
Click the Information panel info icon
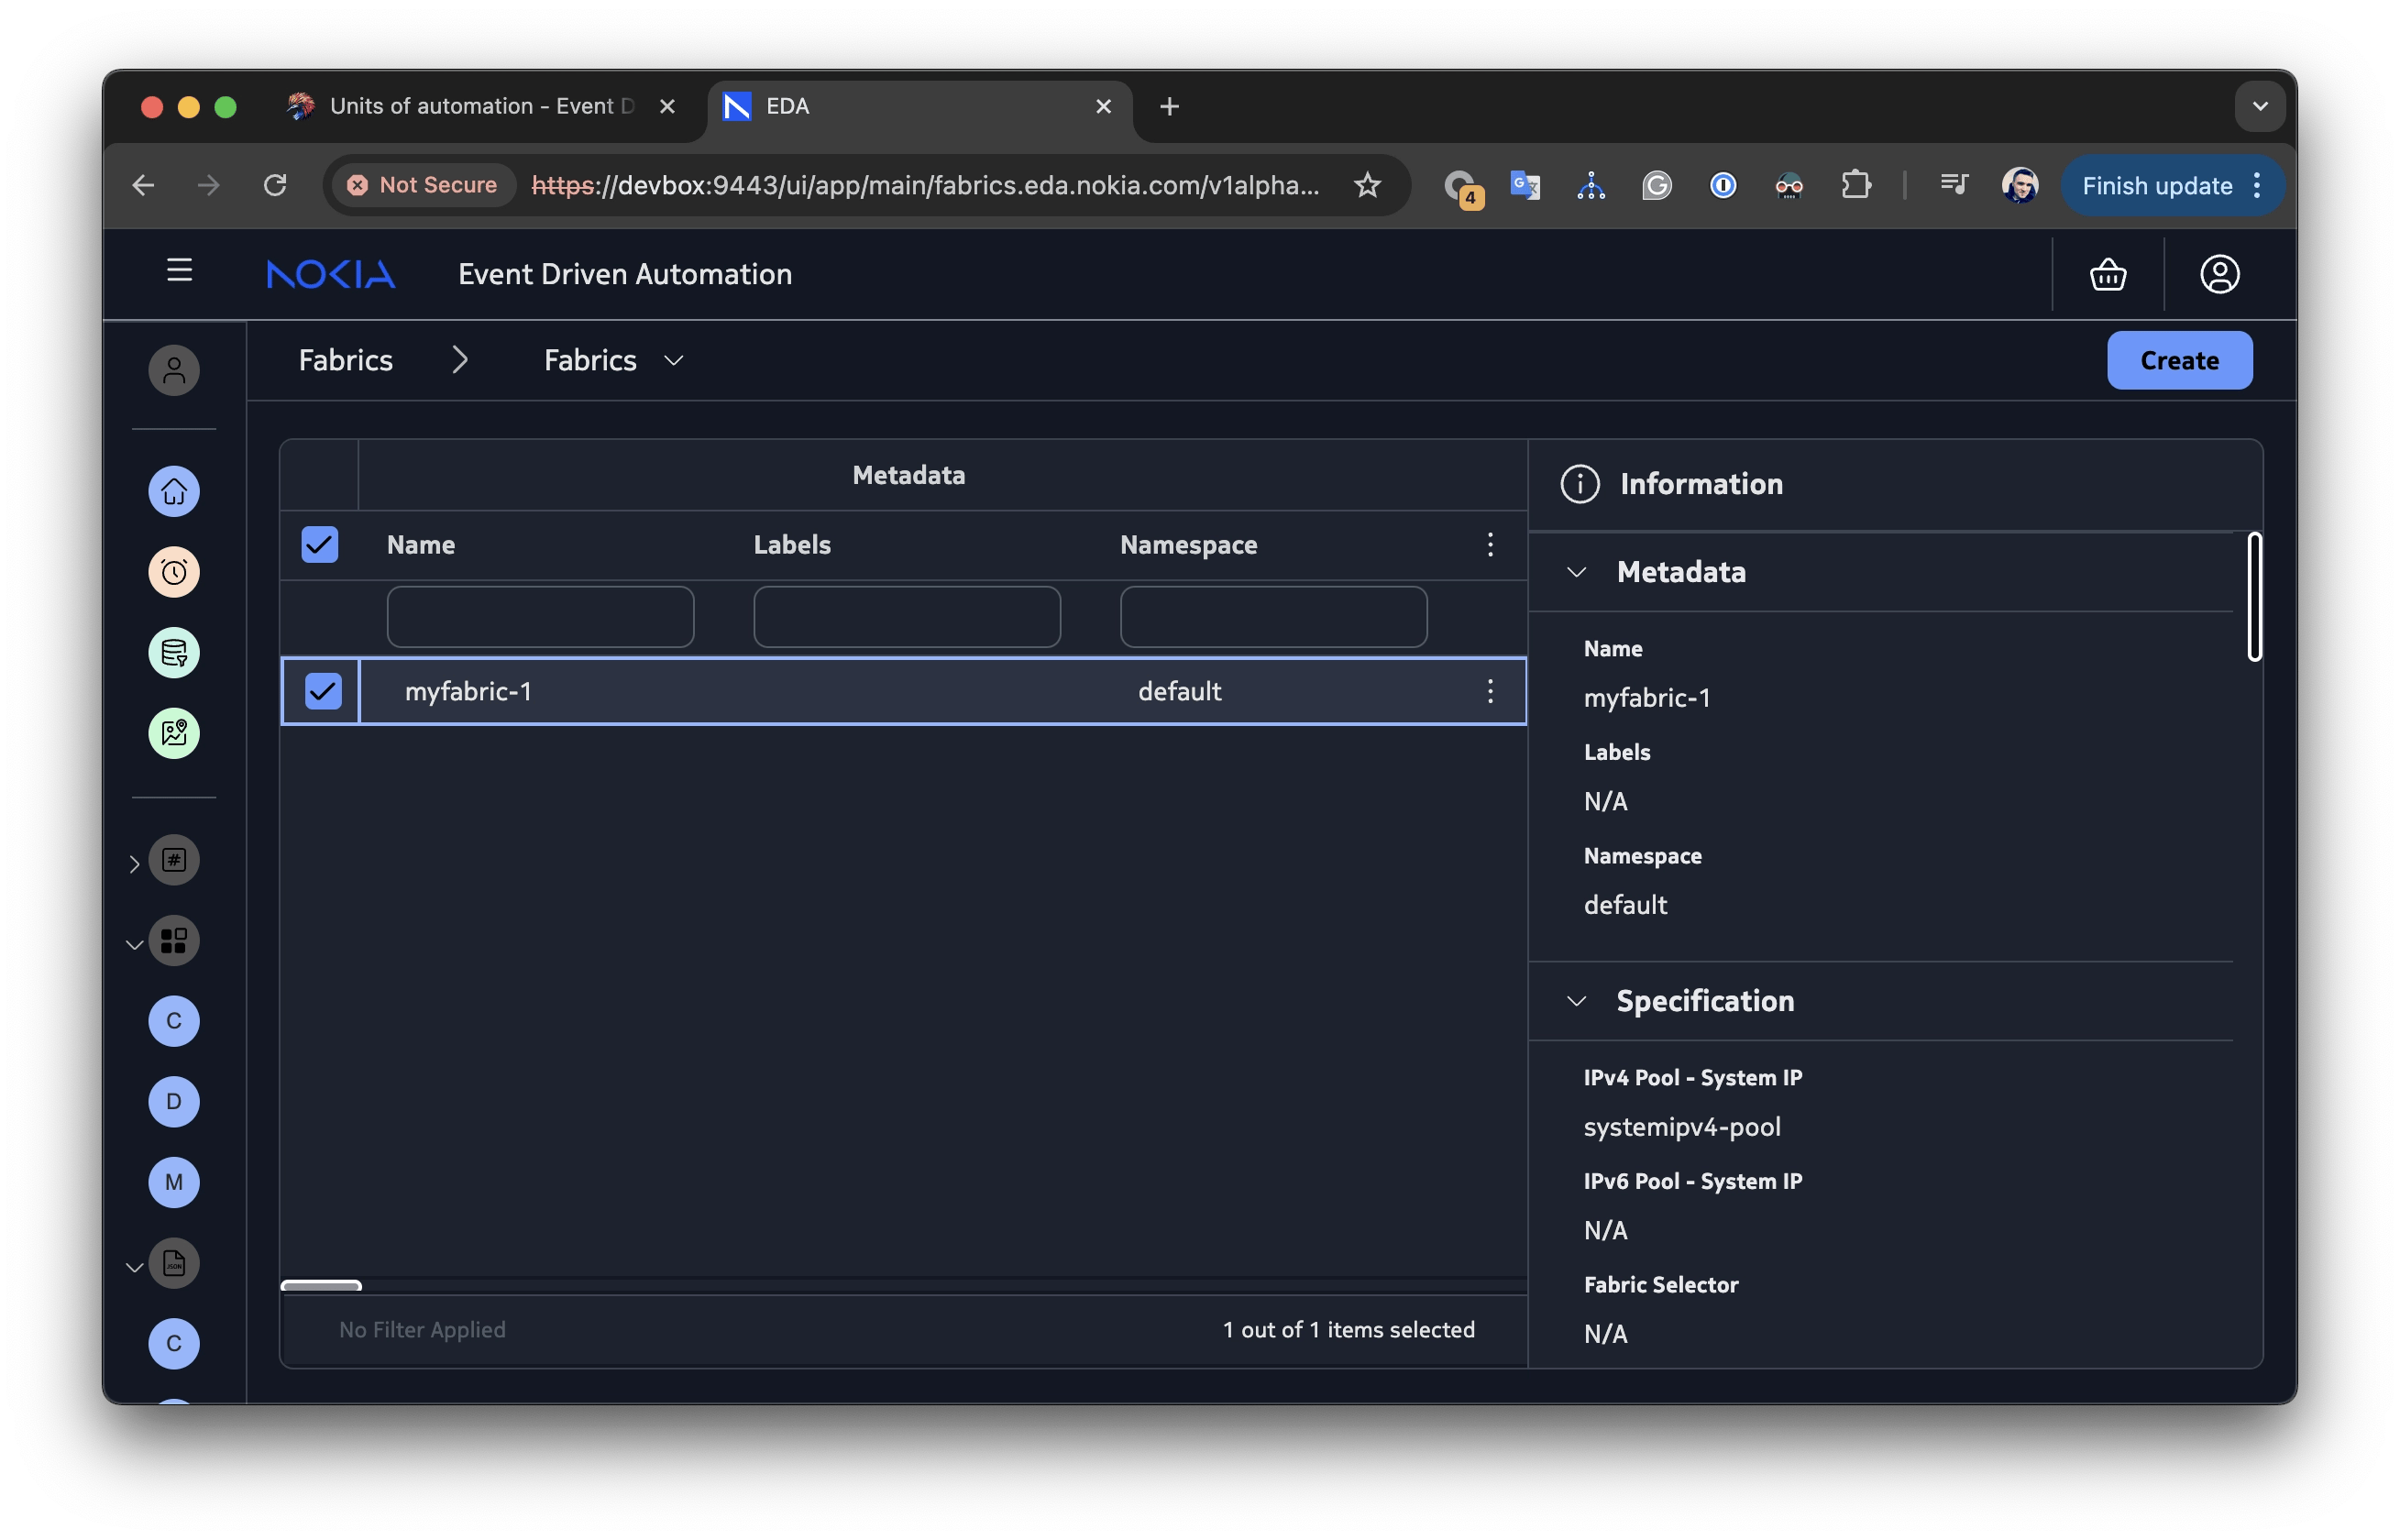pos(1580,484)
